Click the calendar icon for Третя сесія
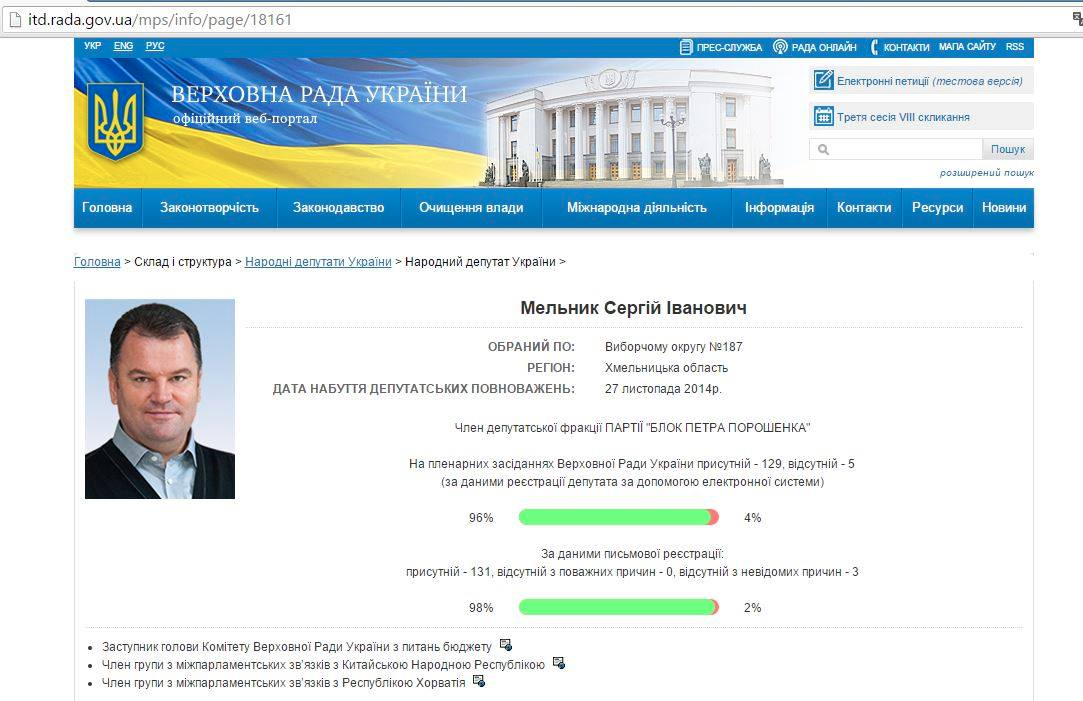Screen dimensions: 1083x701 coord(823,116)
